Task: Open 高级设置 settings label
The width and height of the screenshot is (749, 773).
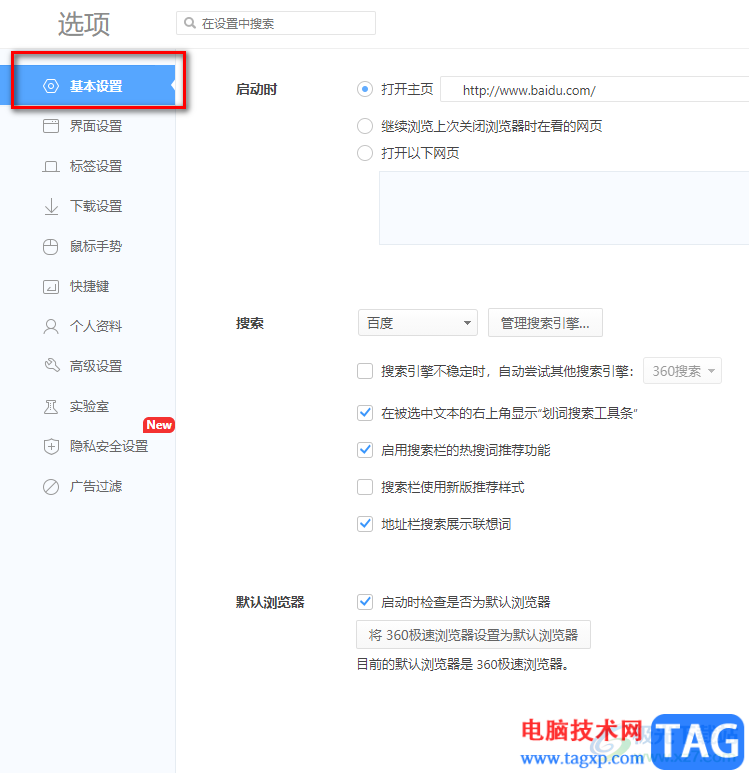Action: click(96, 366)
